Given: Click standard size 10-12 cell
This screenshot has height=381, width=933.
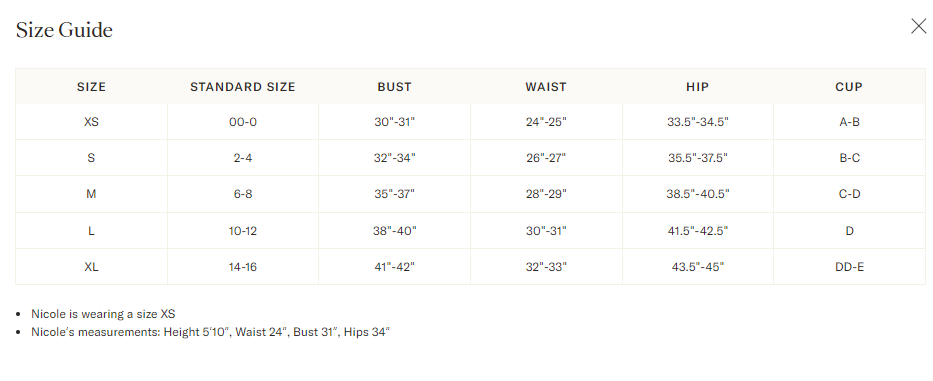Looking at the screenshot, I should click(243, 230).
